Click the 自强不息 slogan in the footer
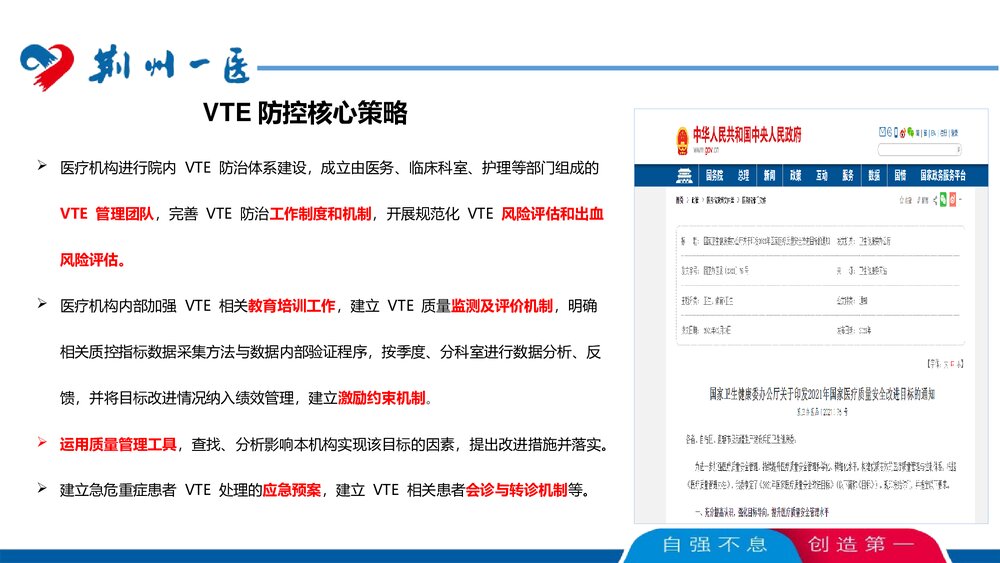The width and height of the screenshot is (1000, 563). 714,545
